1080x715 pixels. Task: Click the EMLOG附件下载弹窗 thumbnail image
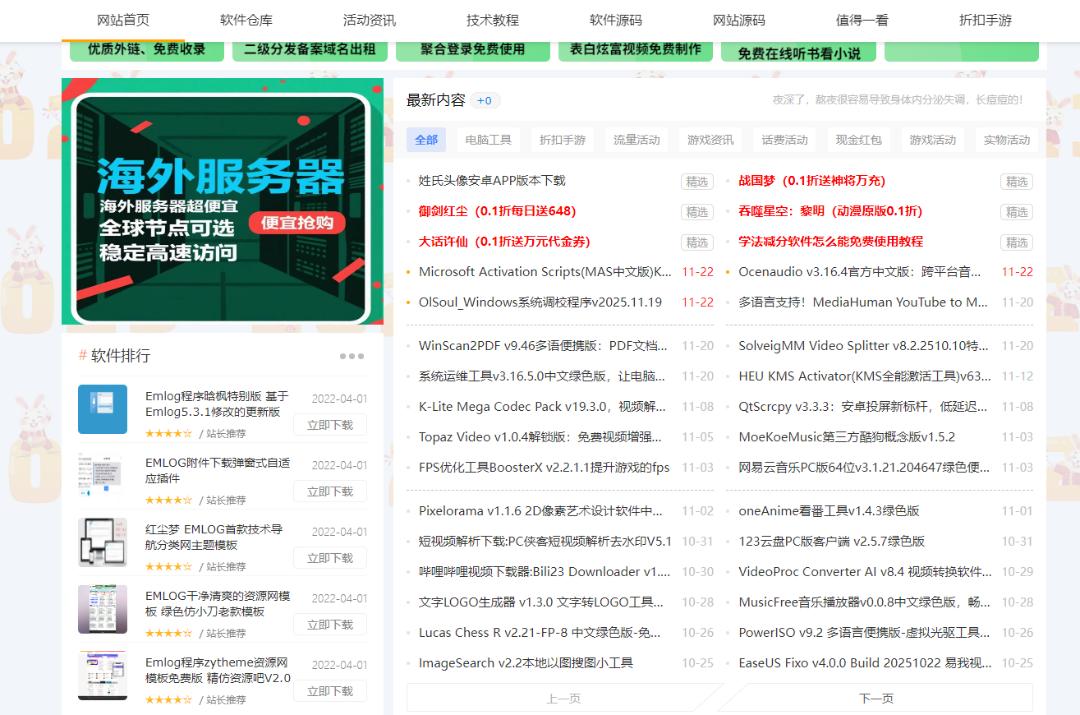tap(102, 476)
